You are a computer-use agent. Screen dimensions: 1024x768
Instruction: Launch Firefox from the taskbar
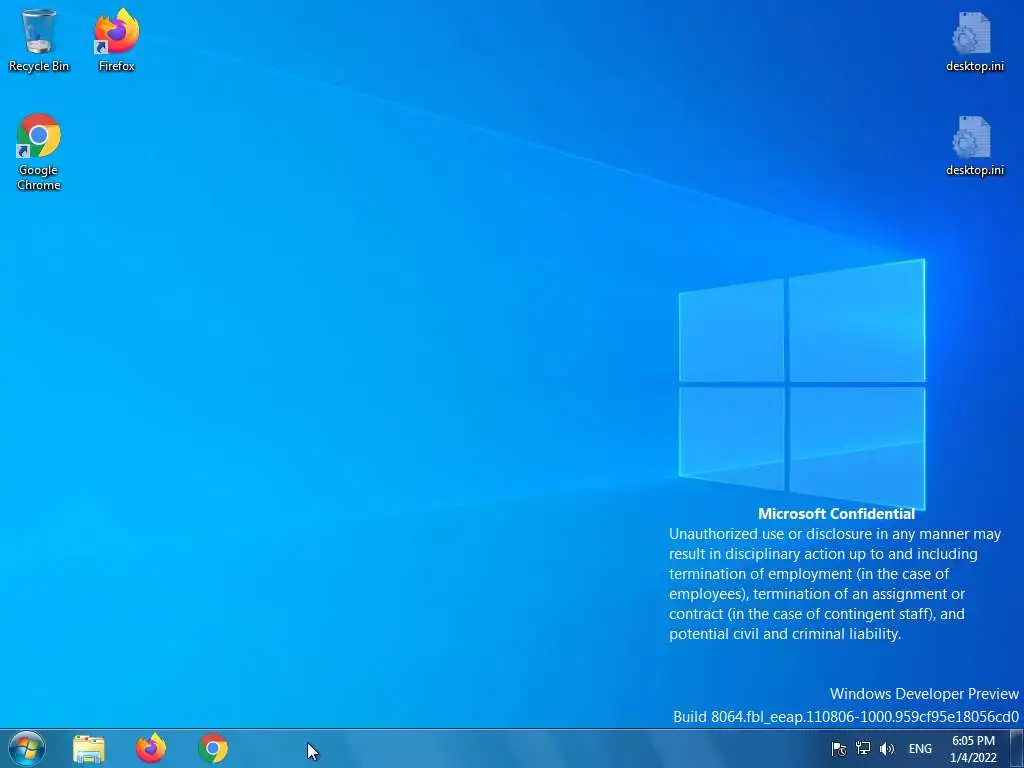click(x=151, y=748)
